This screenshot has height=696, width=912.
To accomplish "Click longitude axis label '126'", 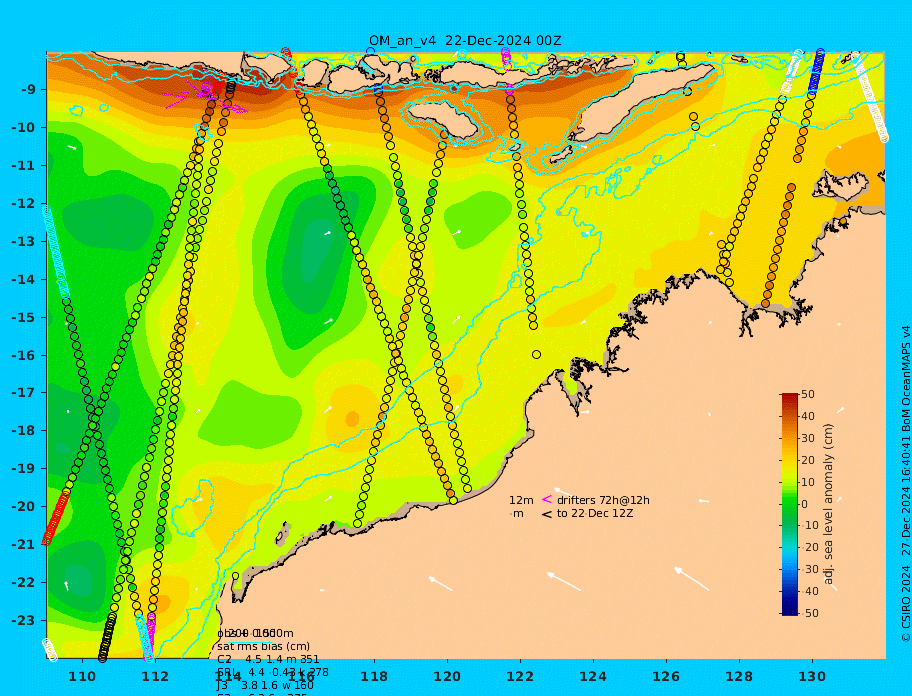I will click(667, 677).
